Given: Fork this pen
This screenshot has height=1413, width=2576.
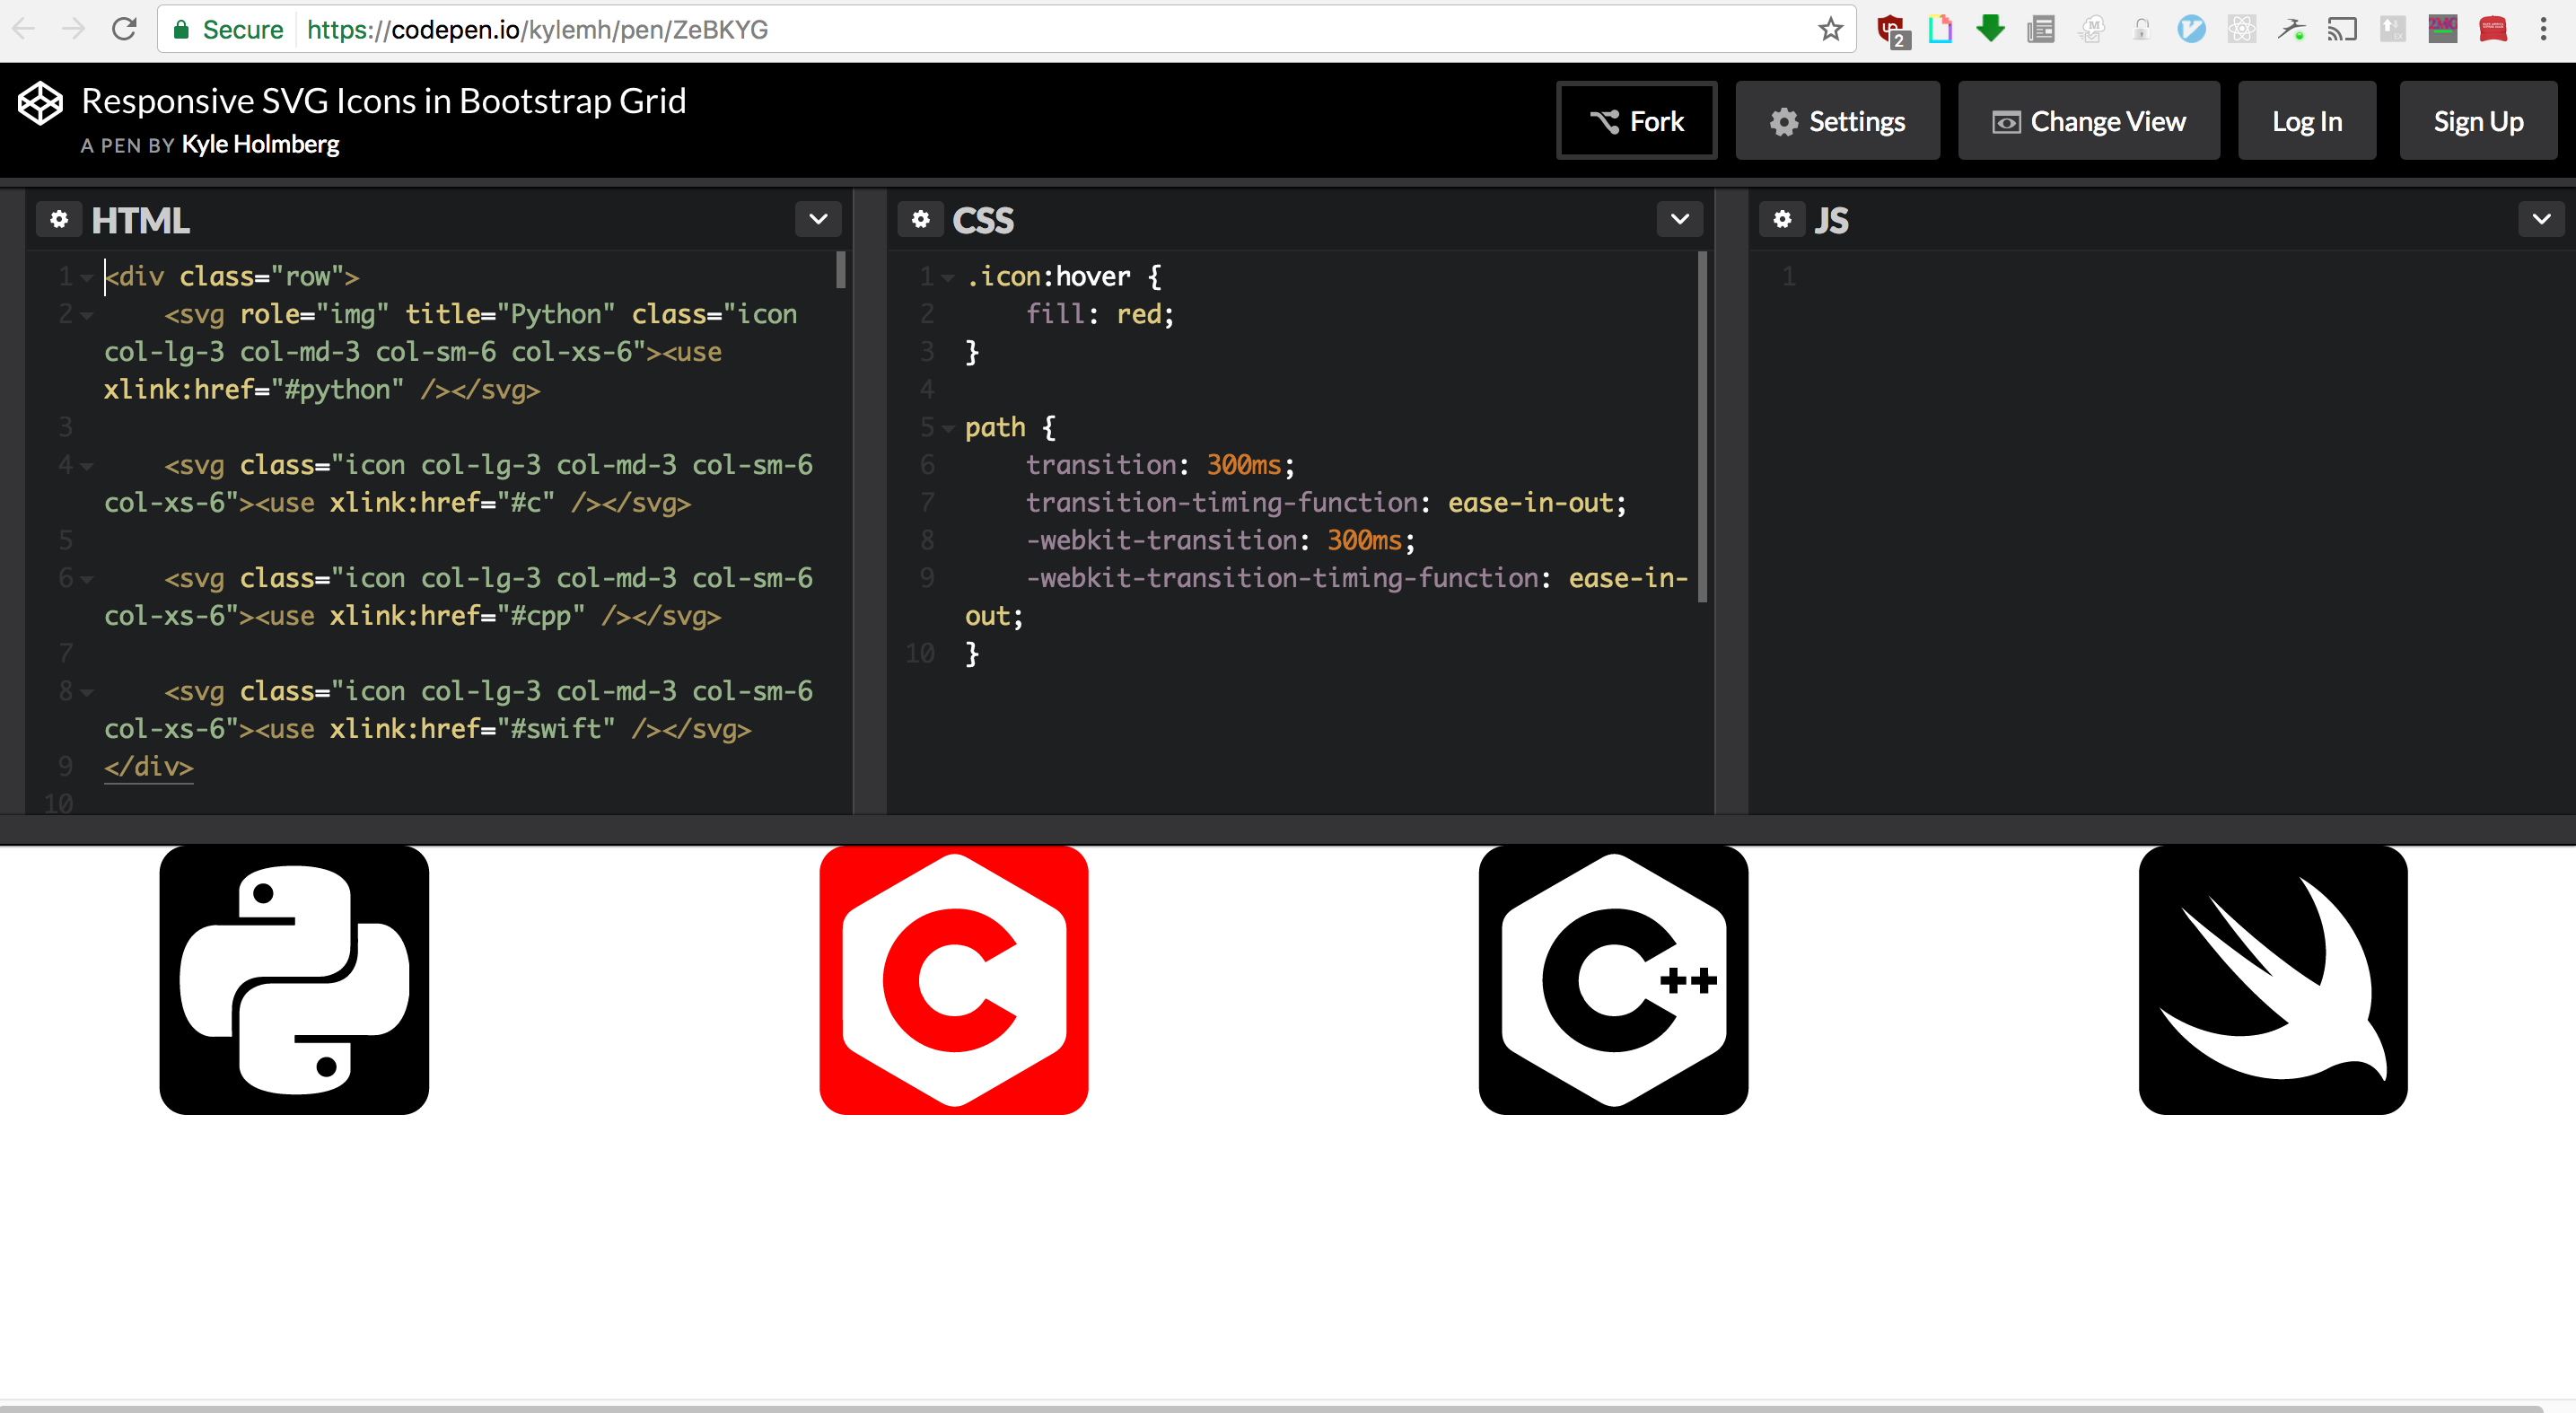Looking at the screenshot, I should pos(1637,121).
